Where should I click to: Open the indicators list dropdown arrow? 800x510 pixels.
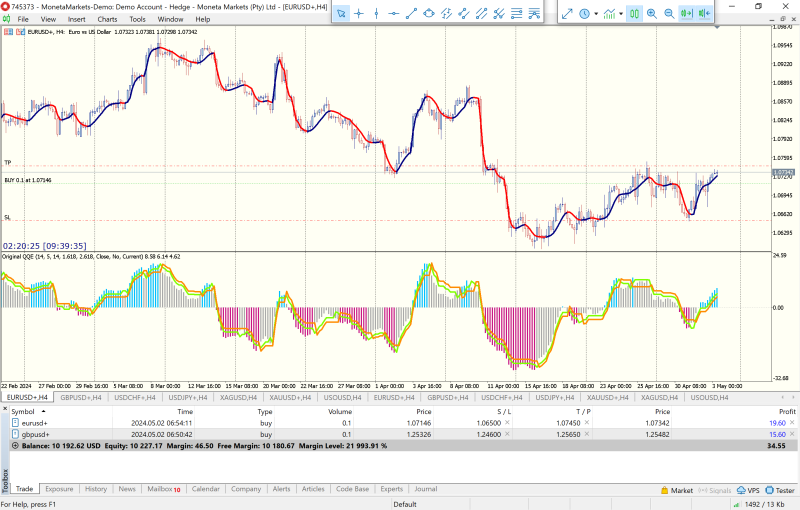622,13
